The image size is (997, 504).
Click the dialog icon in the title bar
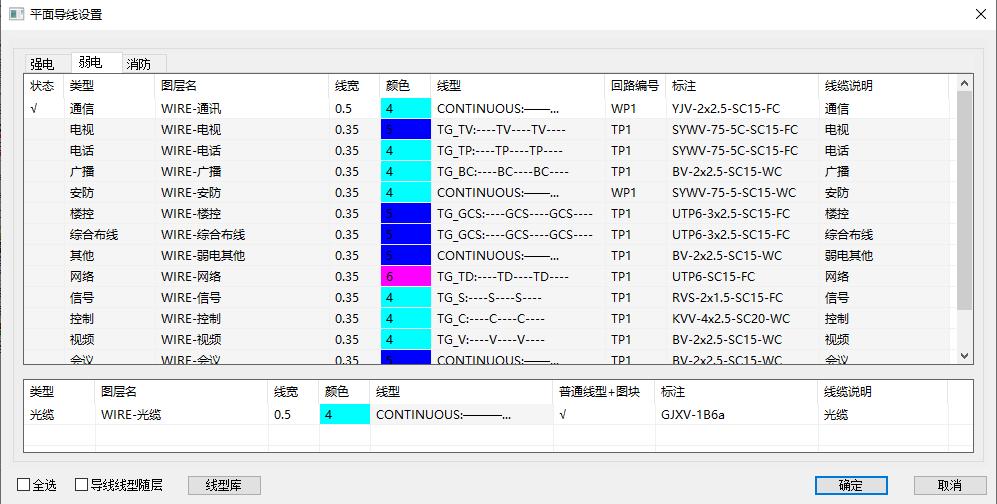click(16, 14)
